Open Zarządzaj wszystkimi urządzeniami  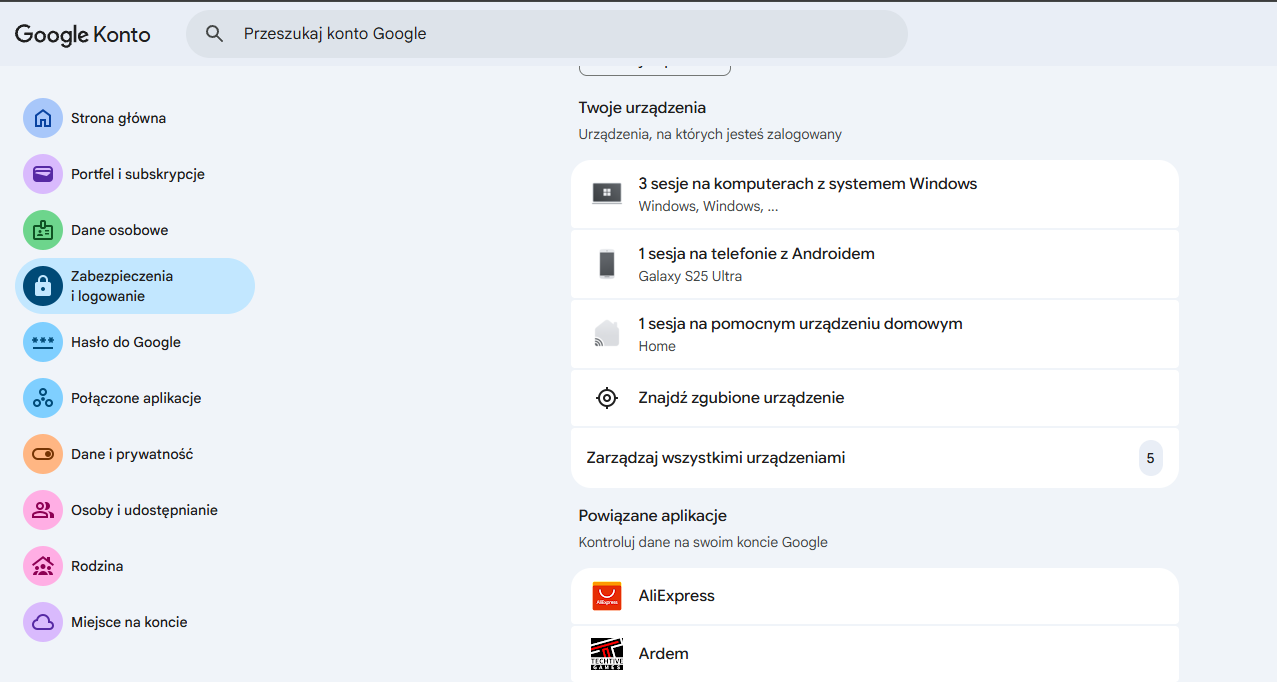tap(875, 458)
